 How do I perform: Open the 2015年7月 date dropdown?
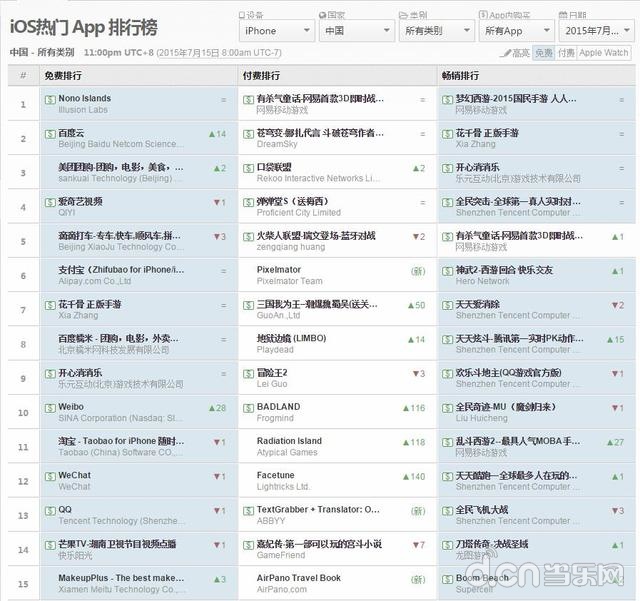click(596, 31)
